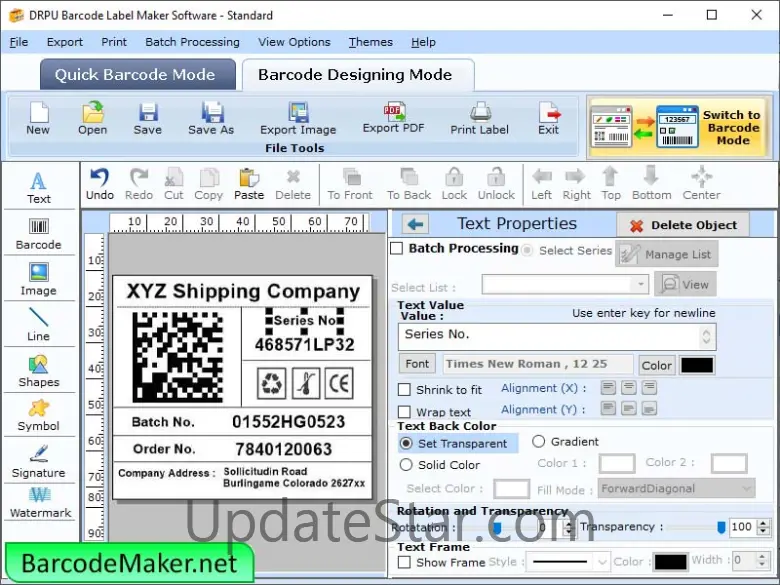Open the Export menu
Screen dimensions: 780x585
65,42
